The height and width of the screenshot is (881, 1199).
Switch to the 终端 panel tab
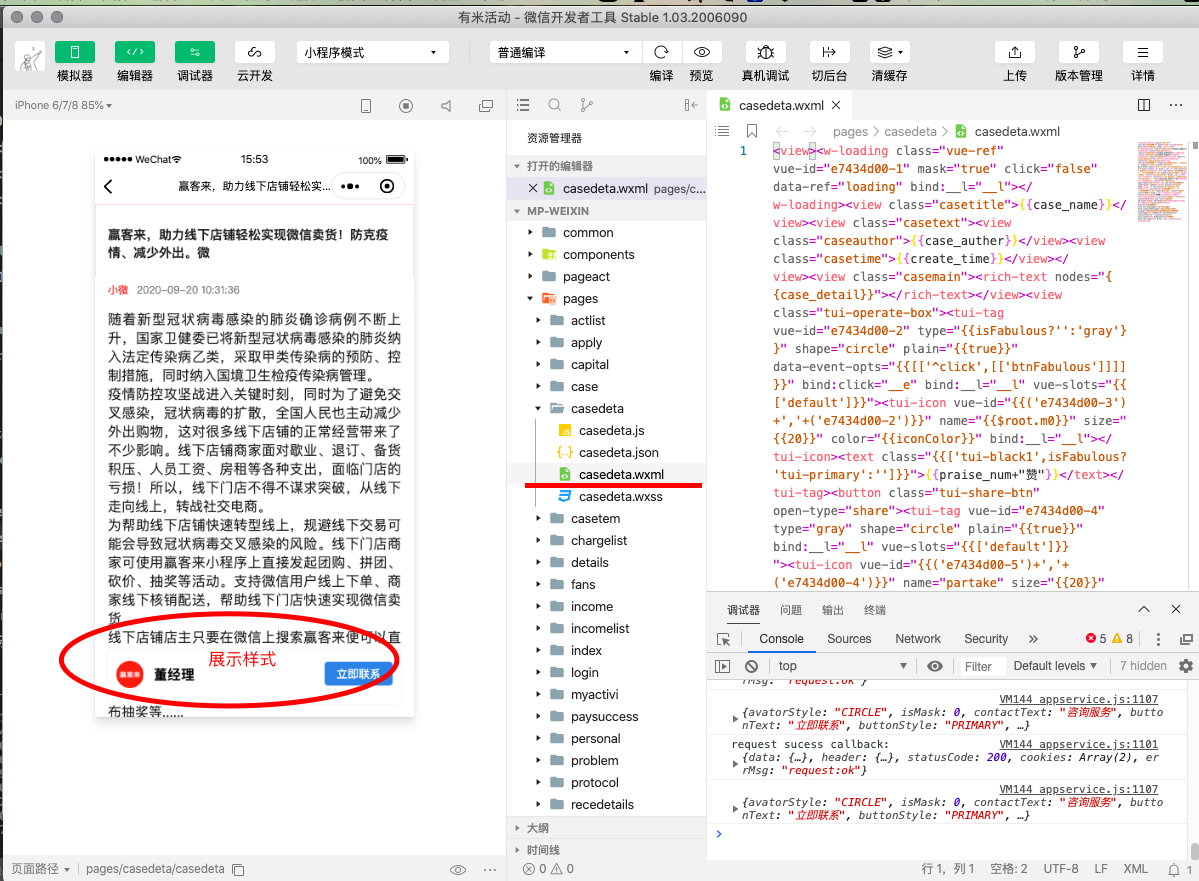tap(875, 610)
